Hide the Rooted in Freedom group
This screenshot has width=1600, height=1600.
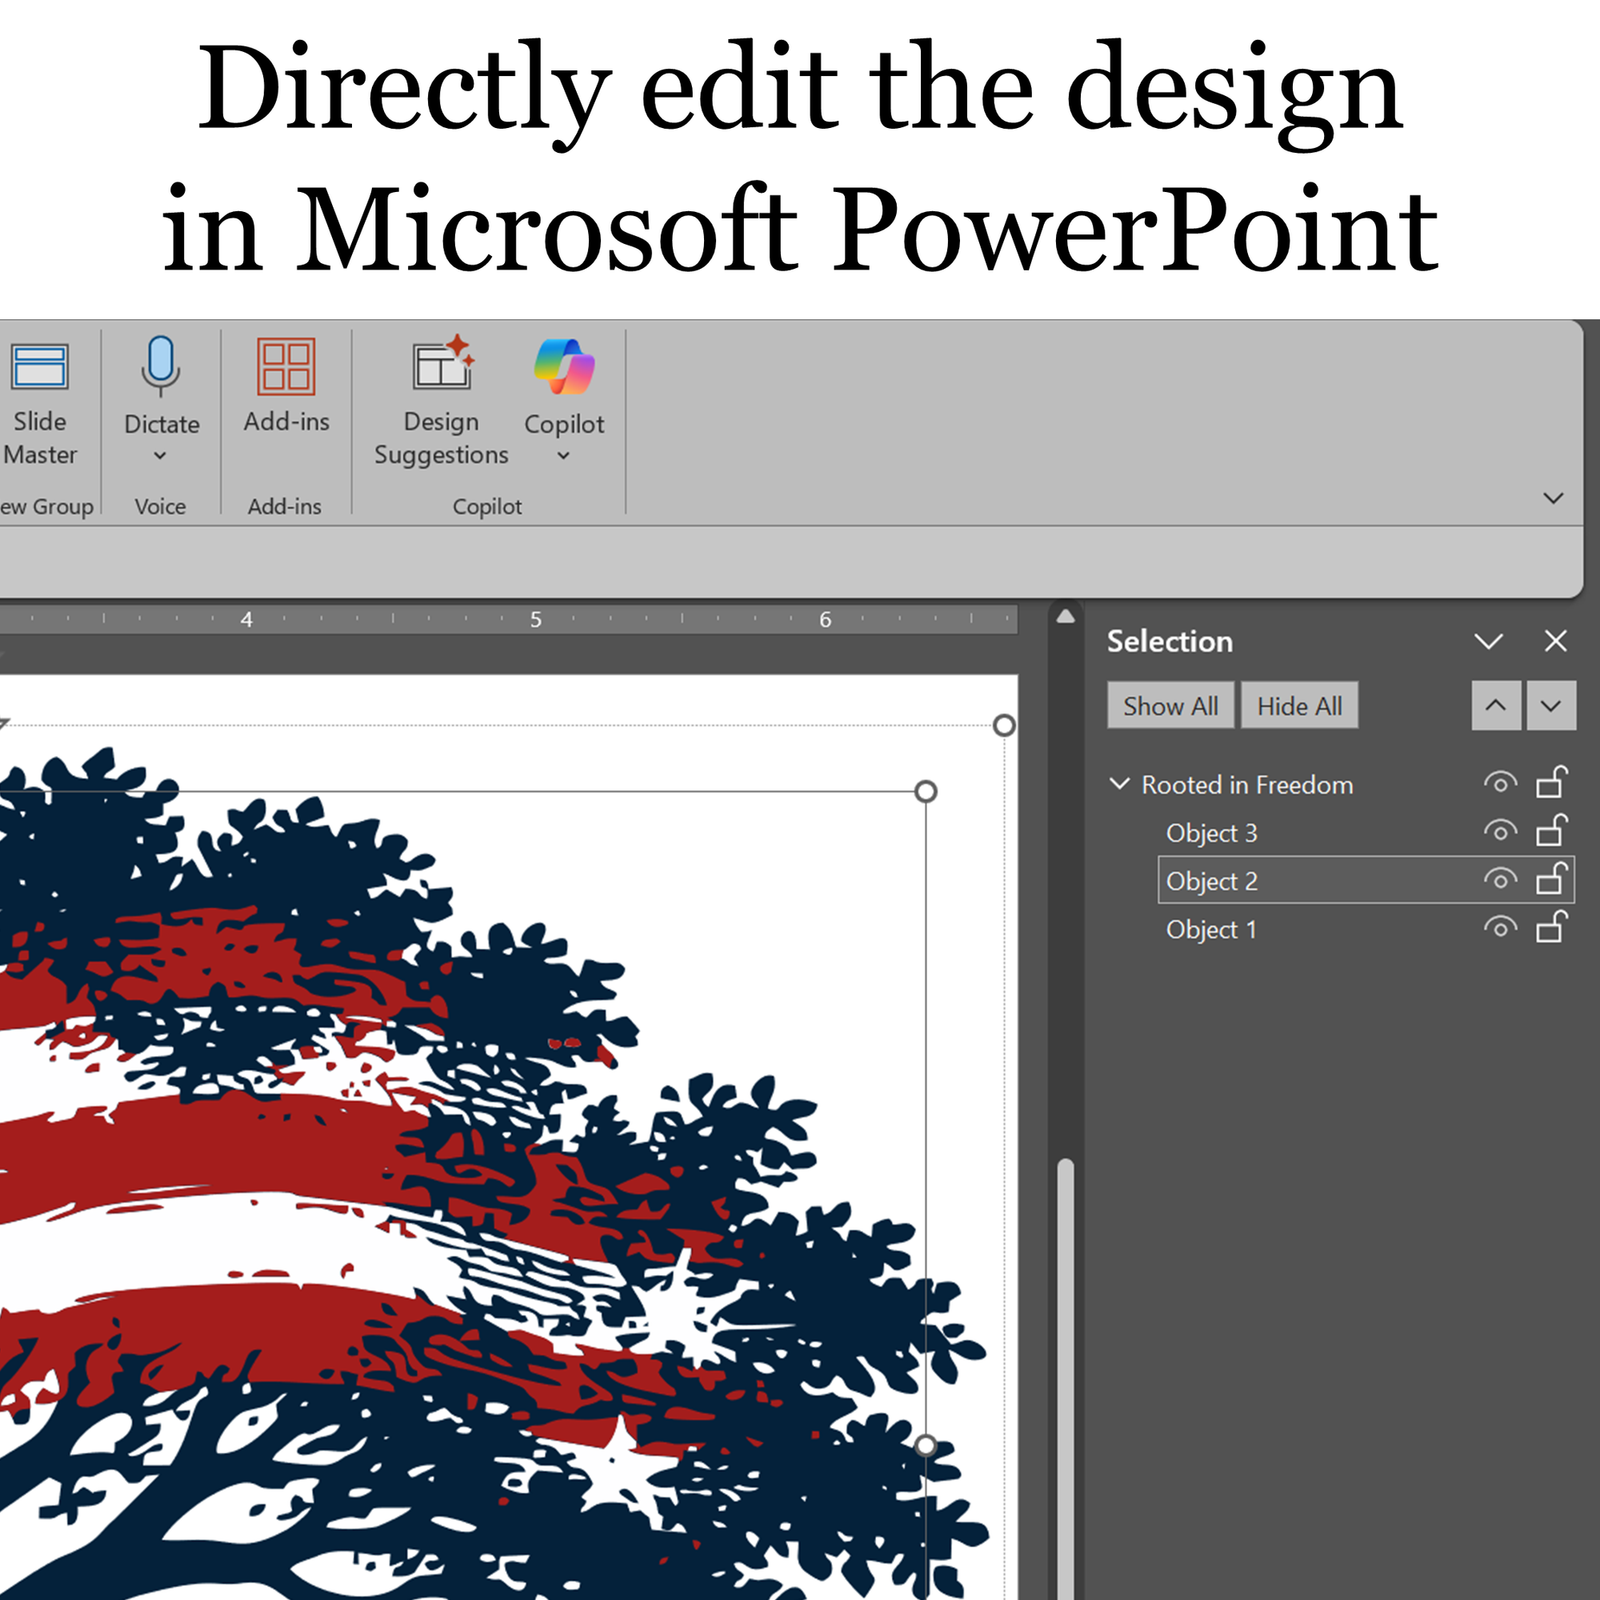[x=1500, y=782]
